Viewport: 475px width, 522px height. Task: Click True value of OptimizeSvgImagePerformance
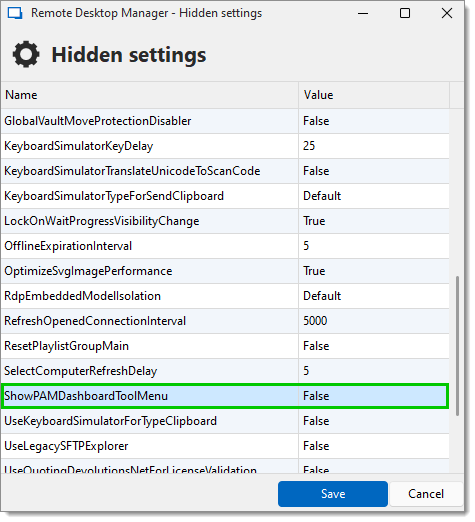tap(315, 272)
